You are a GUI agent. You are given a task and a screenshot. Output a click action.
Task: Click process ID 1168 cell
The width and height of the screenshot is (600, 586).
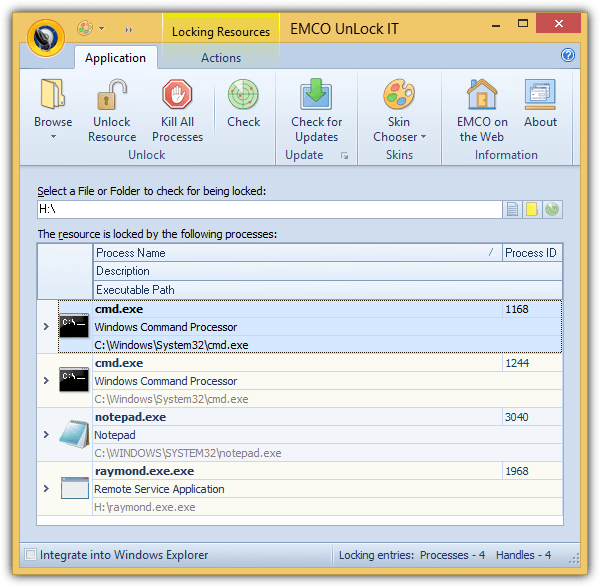532,309
